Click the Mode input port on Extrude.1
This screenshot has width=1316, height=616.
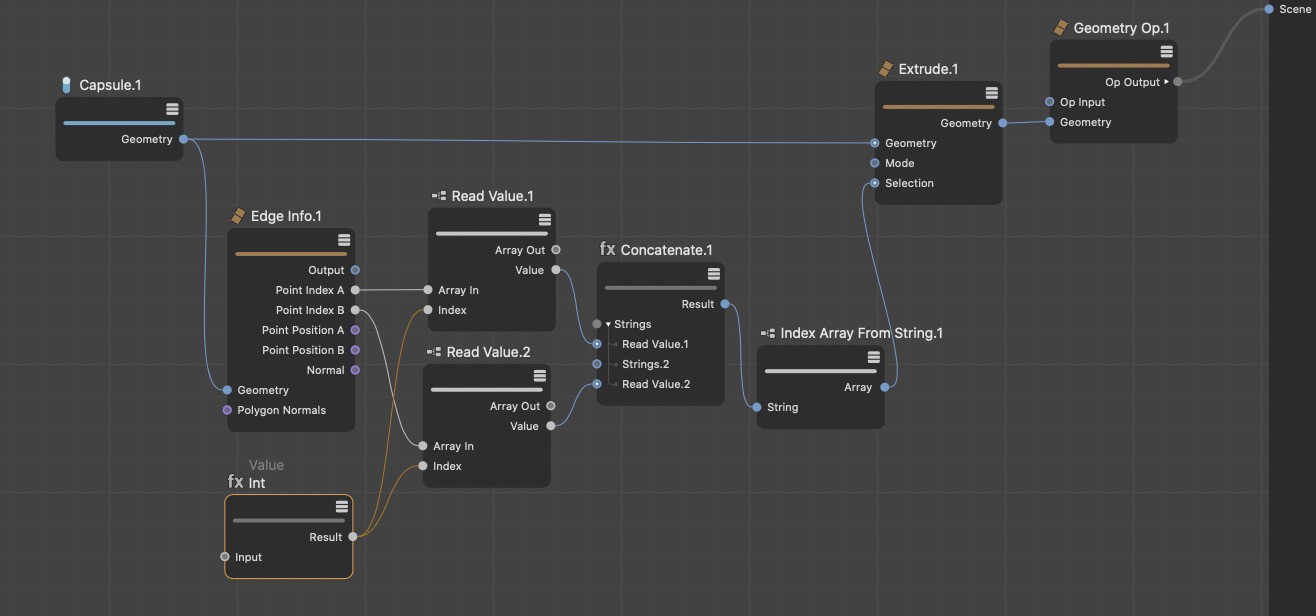click(874, 163)
